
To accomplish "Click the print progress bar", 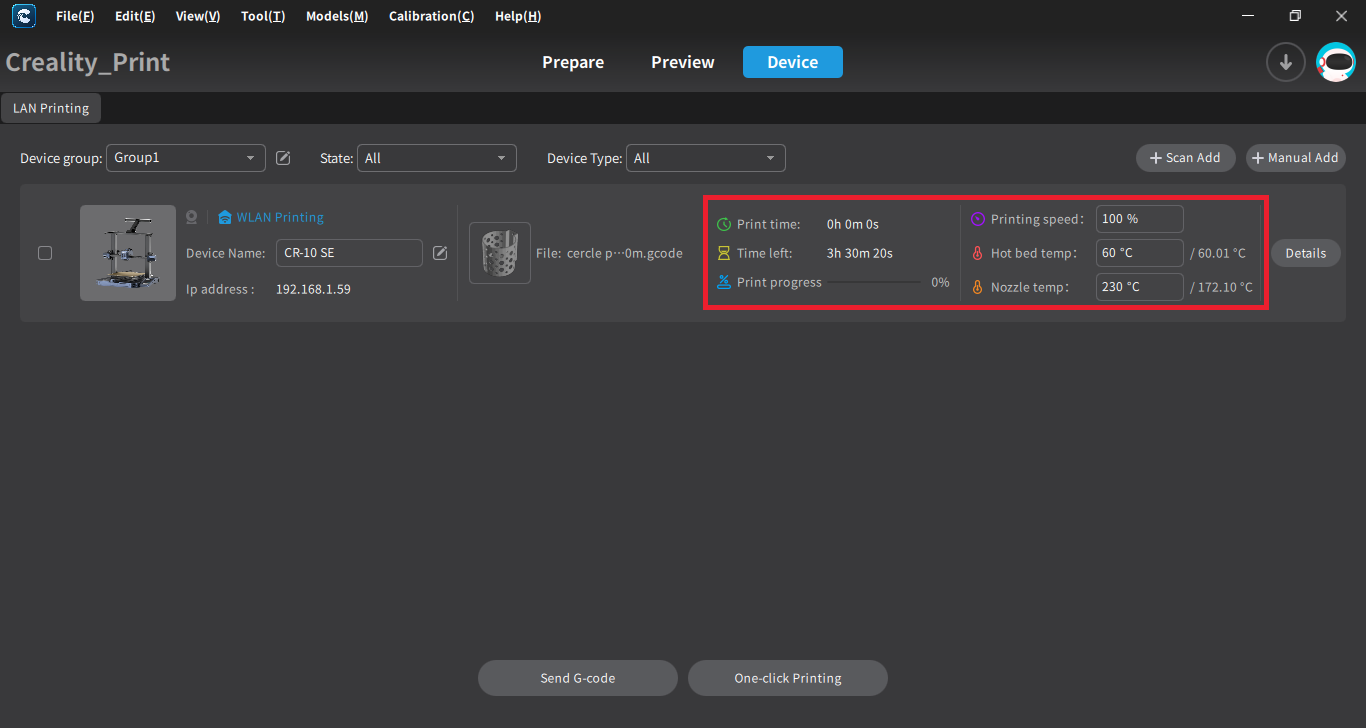I will point(874,282).
